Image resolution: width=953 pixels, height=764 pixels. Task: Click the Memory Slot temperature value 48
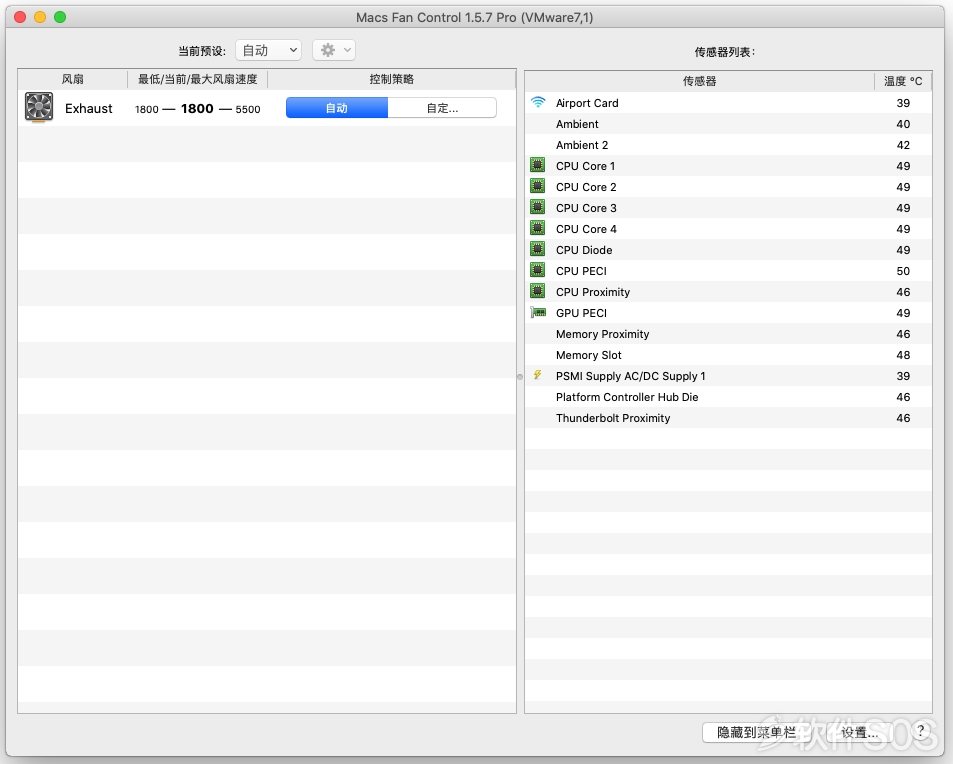coord(903,355)
